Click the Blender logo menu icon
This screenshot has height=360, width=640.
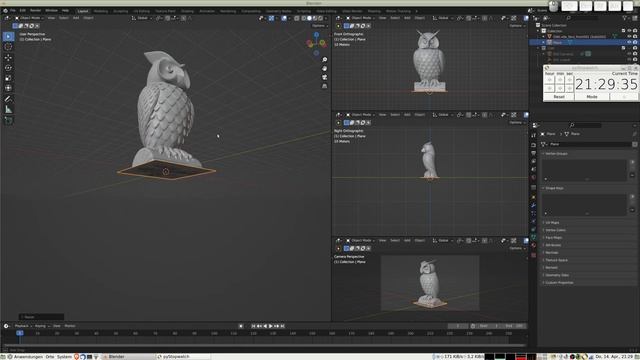coord(5,11)
